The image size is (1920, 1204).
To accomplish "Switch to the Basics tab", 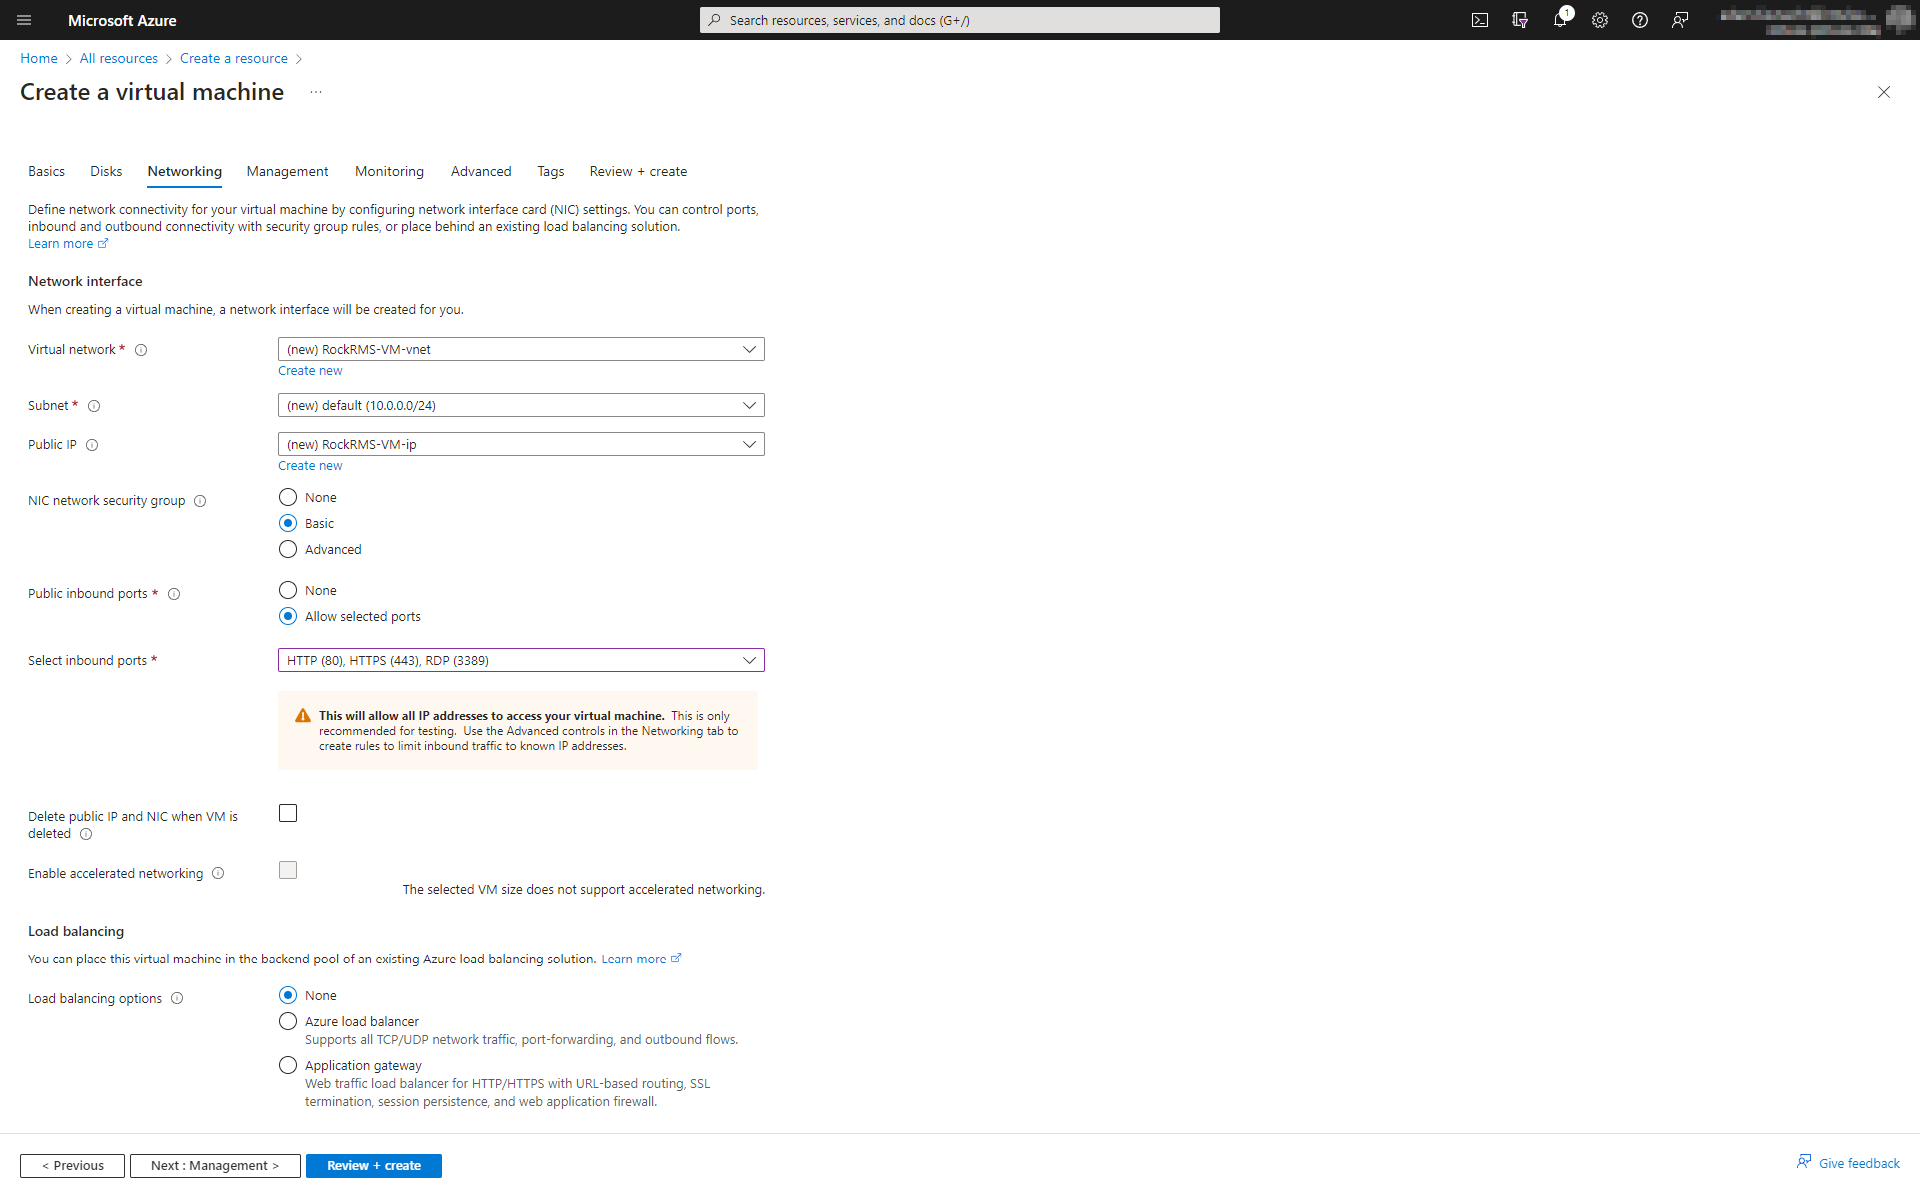I will [x=46, y=171].
